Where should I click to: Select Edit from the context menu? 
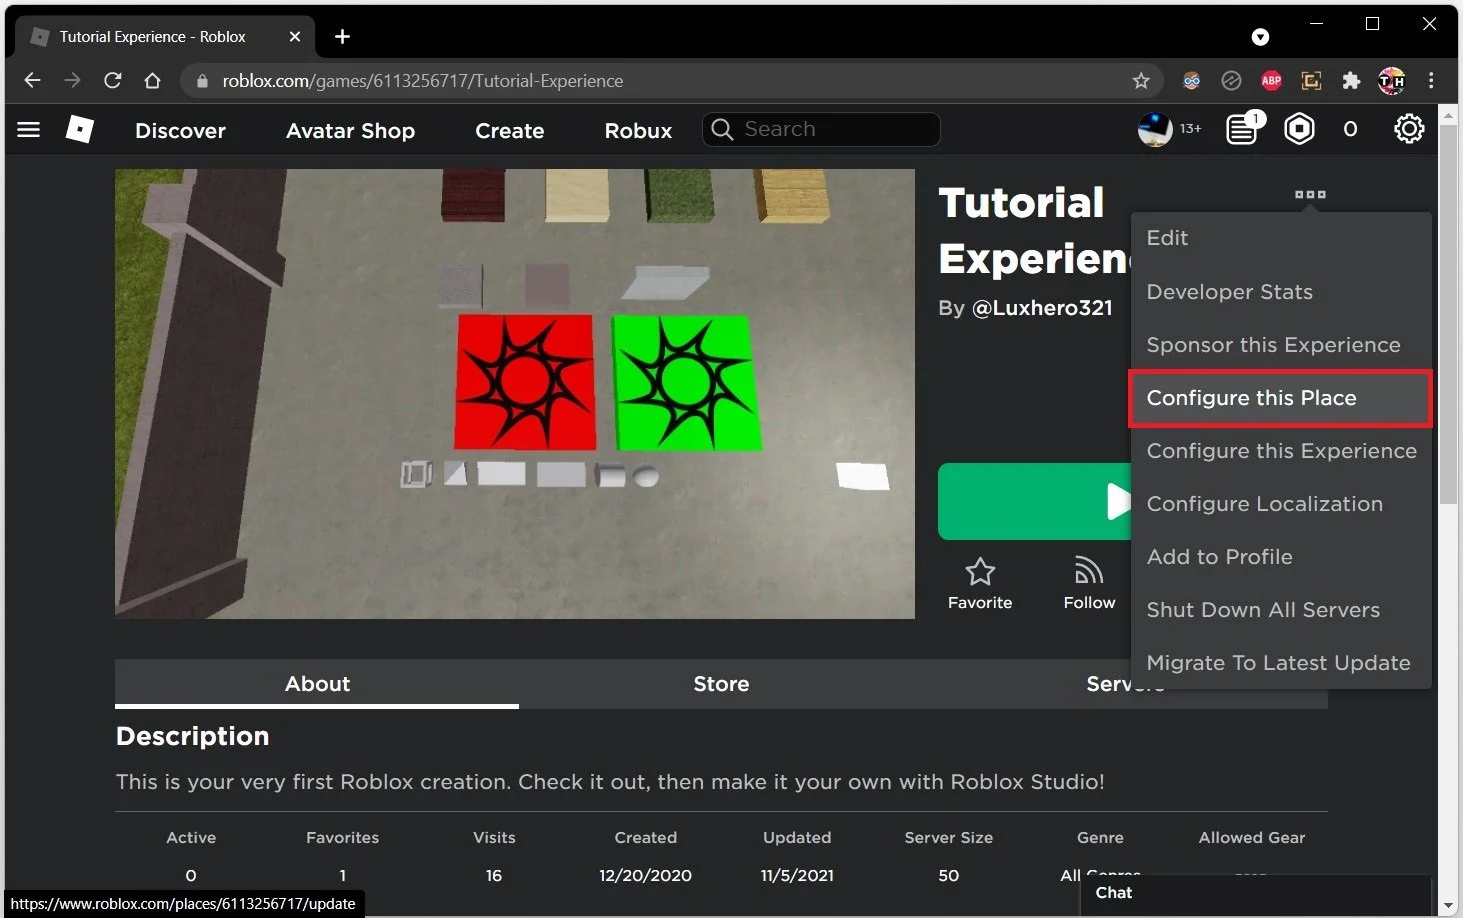click(x=1281, y=238)
